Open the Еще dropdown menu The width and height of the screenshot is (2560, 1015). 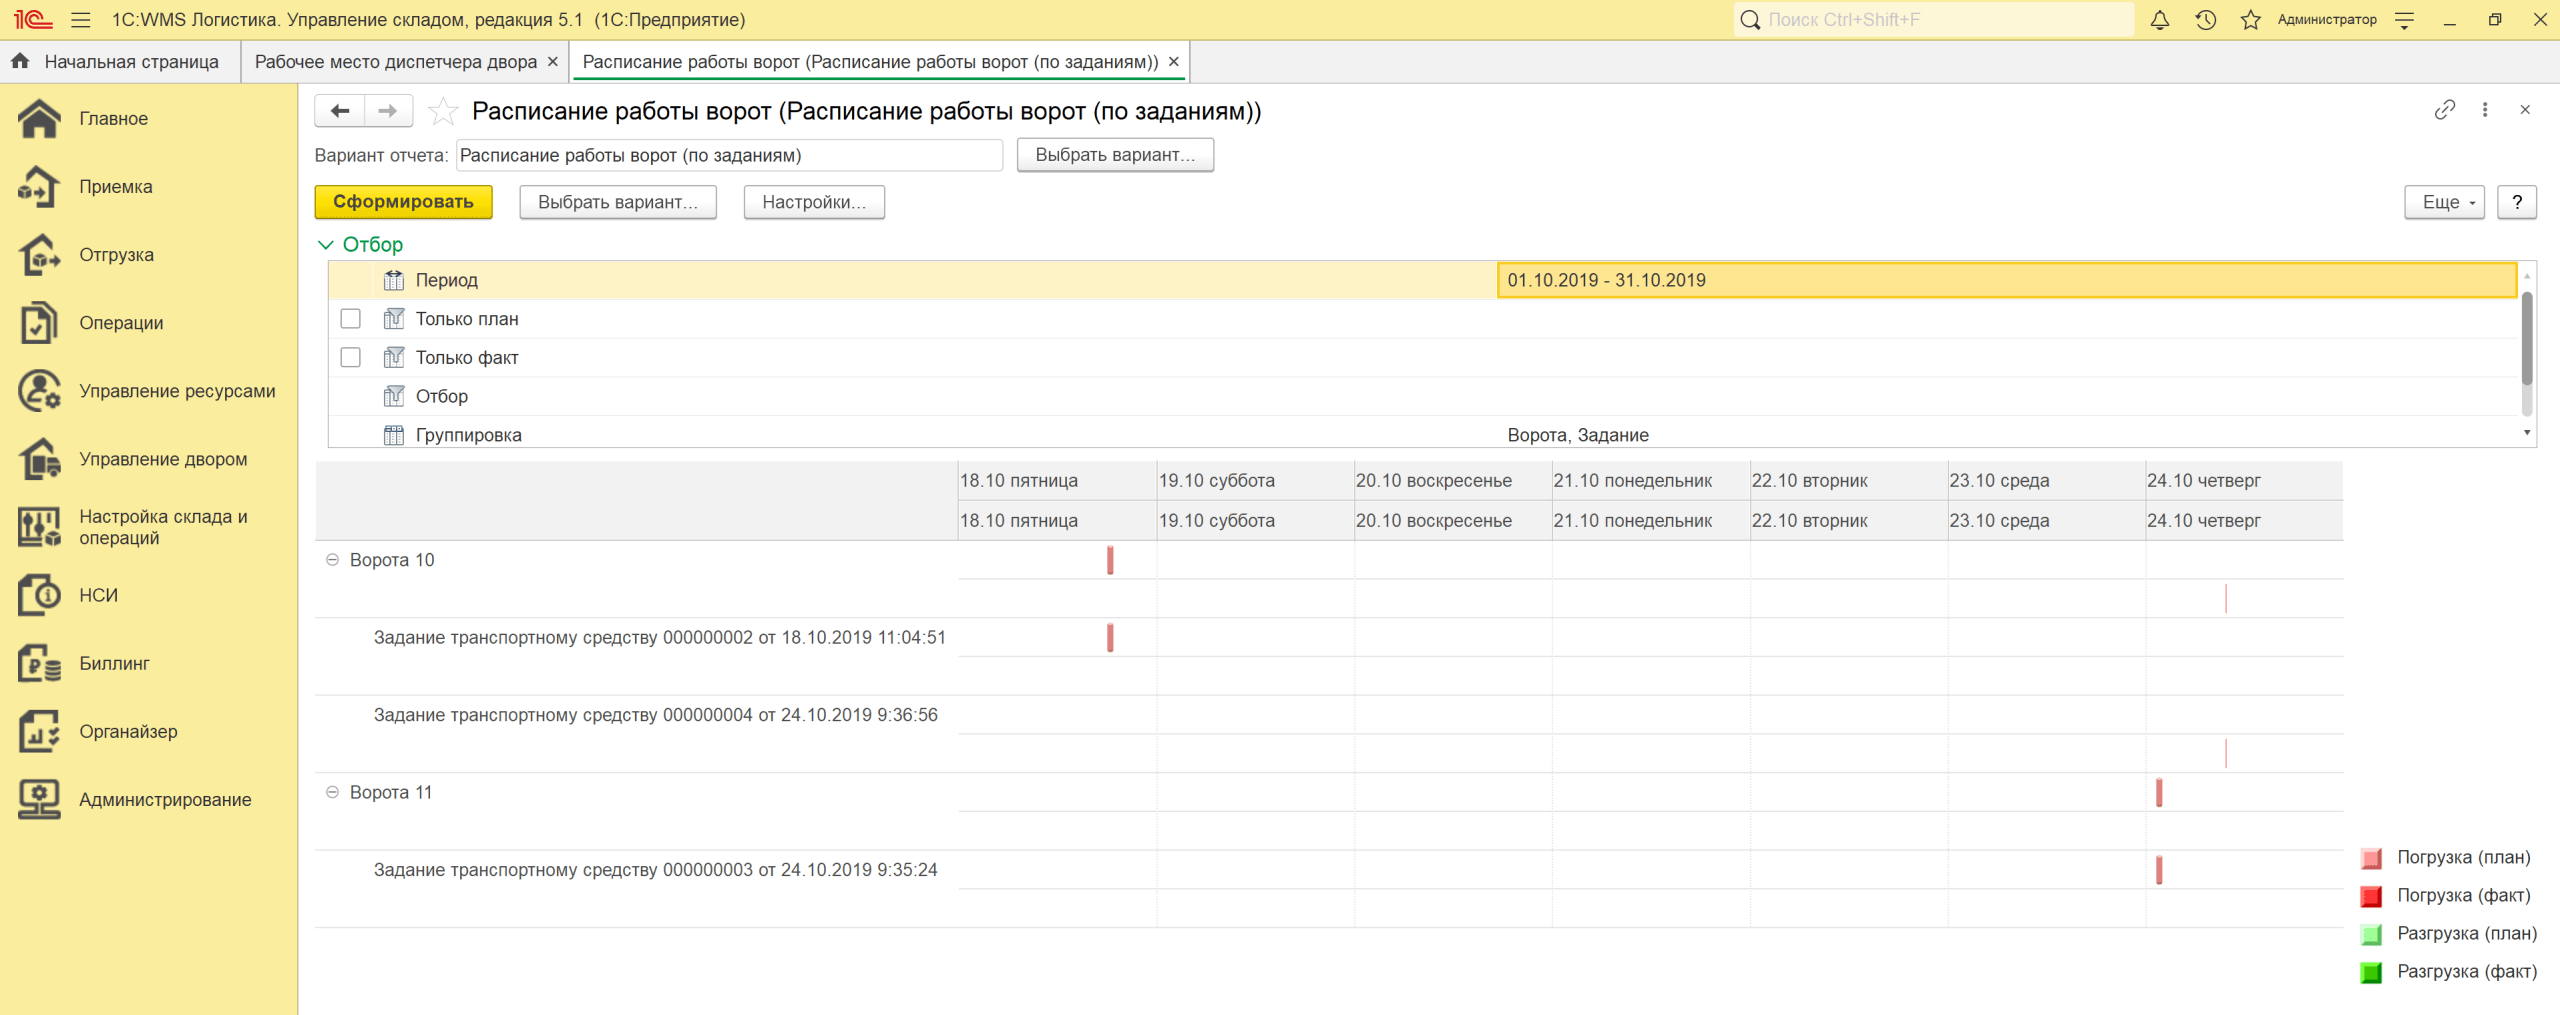pos(2443,202)
